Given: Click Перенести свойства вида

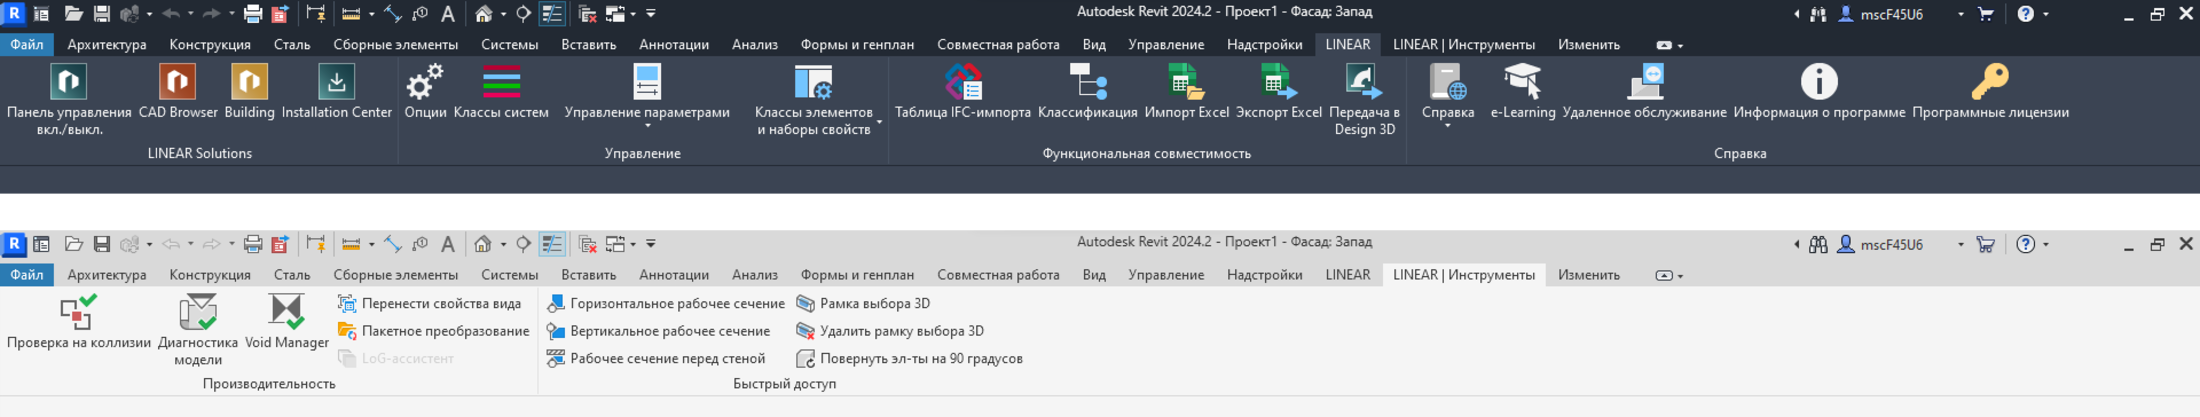Looking at the screenshot, I should coord(429,303).
